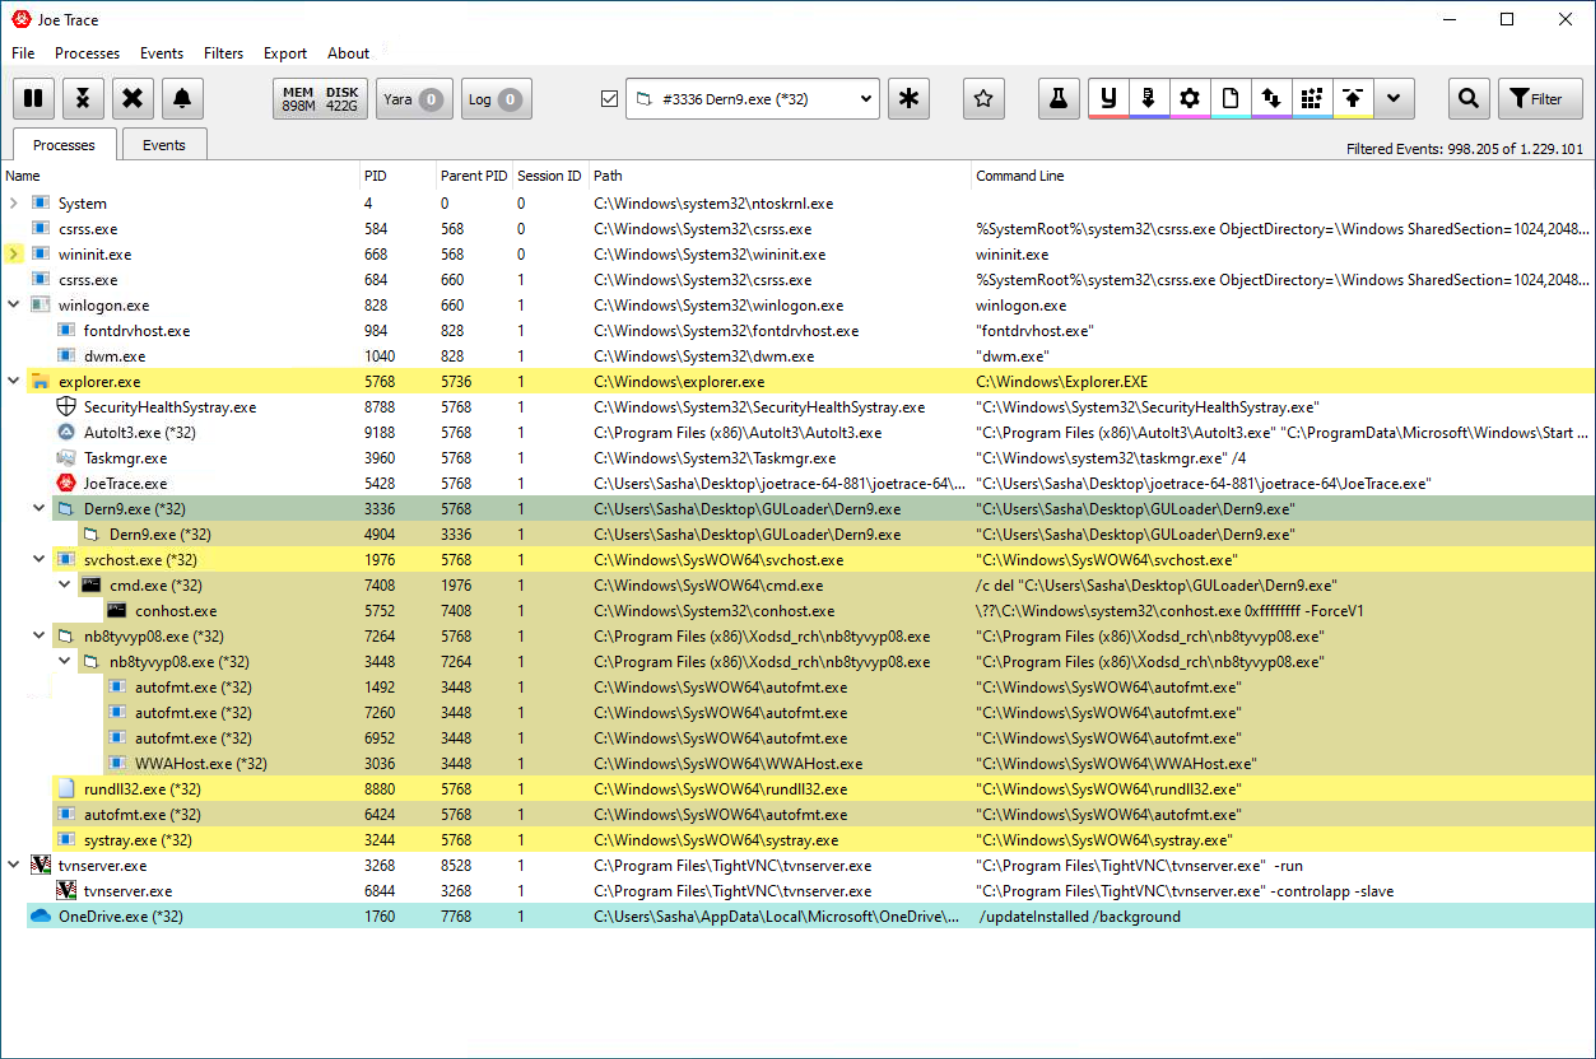
Task: Click the Yara counter button
Action: coord(414,98)
